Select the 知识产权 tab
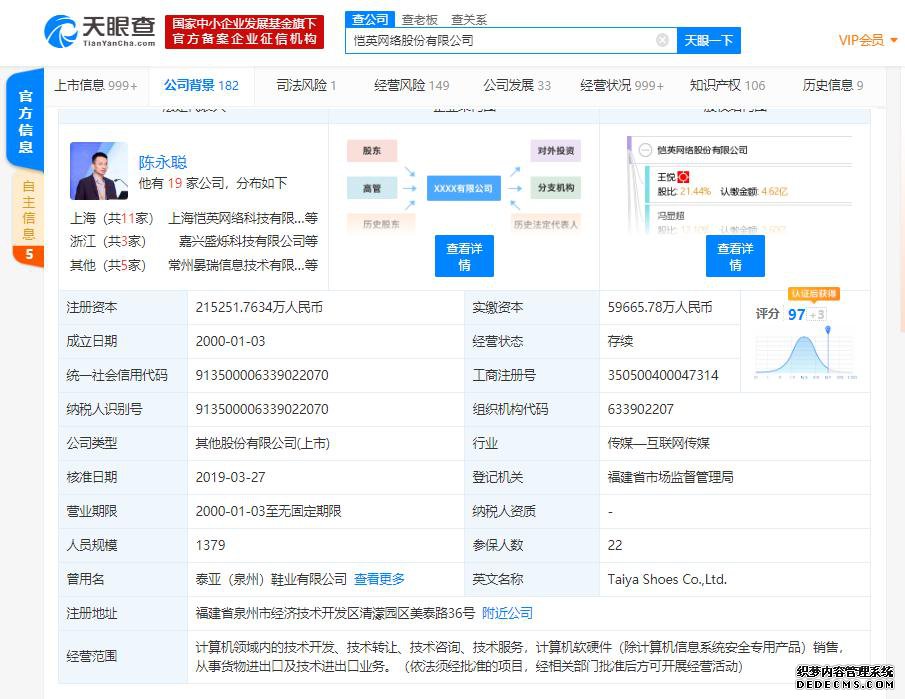 point(727,85)
